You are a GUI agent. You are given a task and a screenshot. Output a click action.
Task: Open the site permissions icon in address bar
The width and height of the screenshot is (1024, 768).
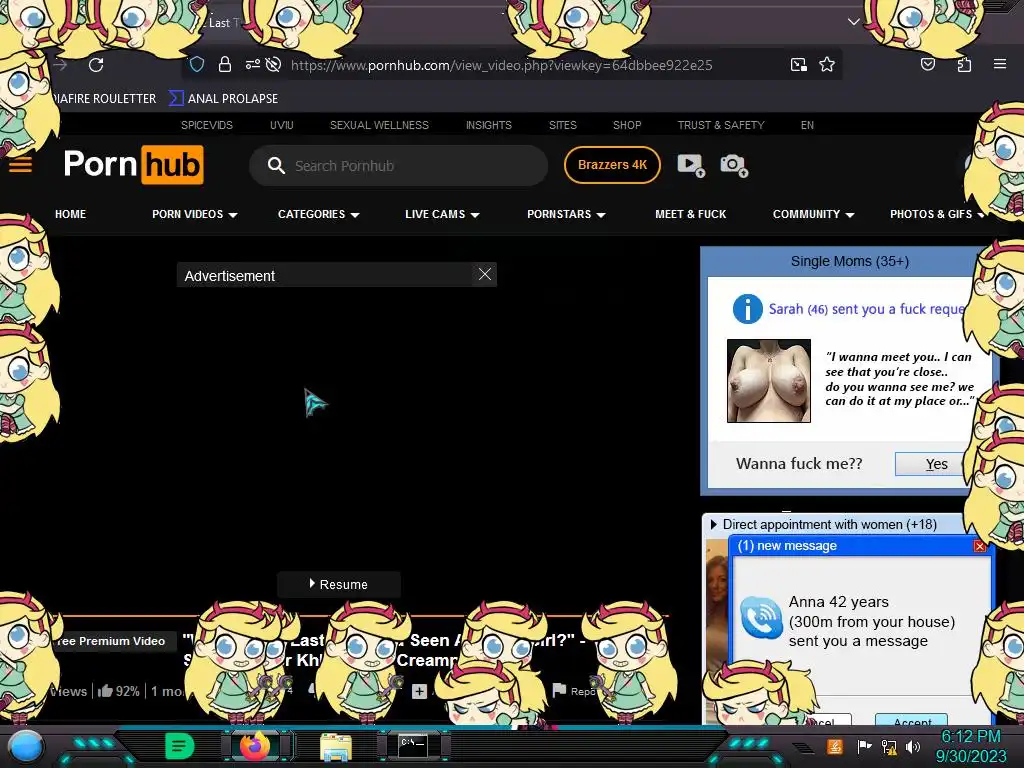click(x=252, y=64)
